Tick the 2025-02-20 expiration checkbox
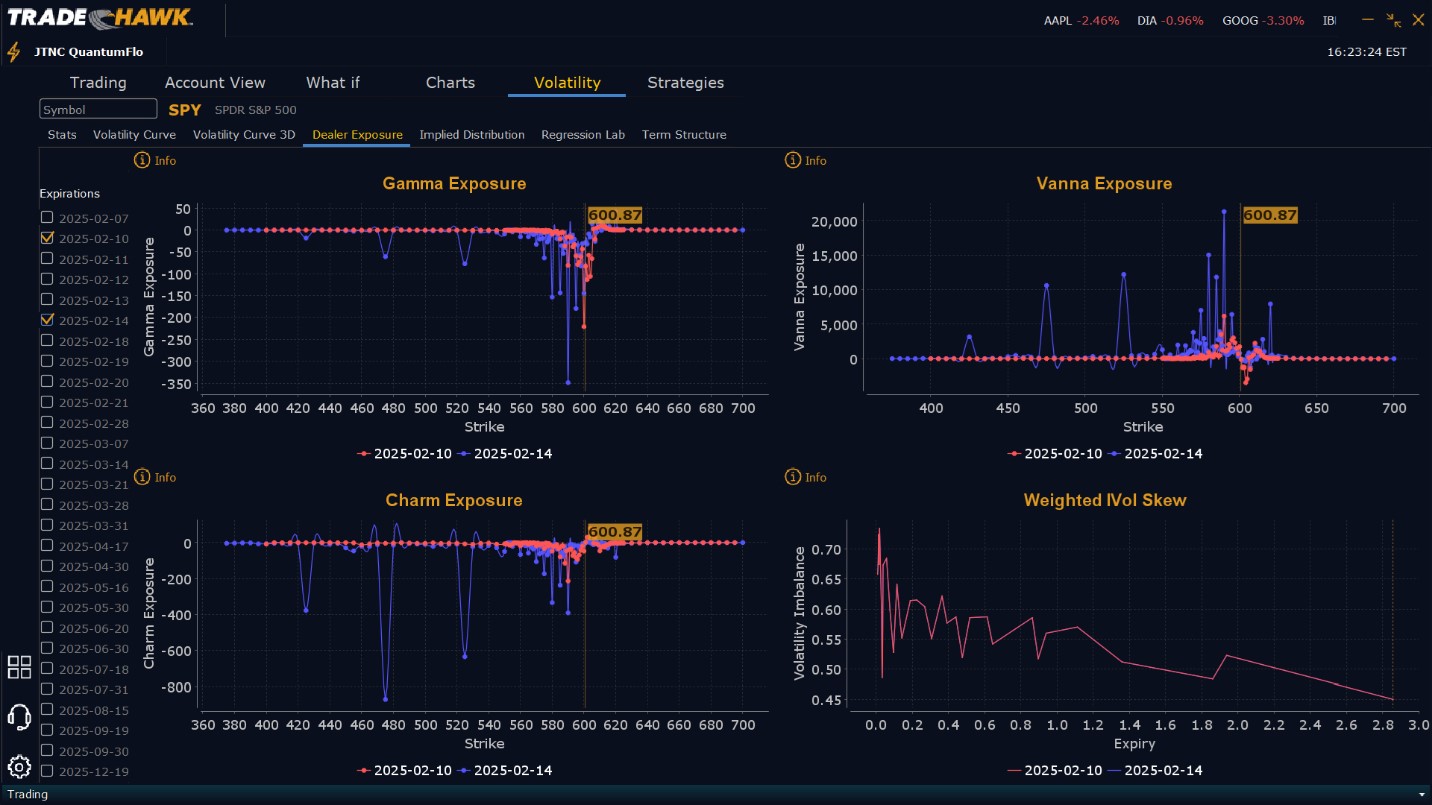The width and height of the screenshot is (1432, 805). 47,381
